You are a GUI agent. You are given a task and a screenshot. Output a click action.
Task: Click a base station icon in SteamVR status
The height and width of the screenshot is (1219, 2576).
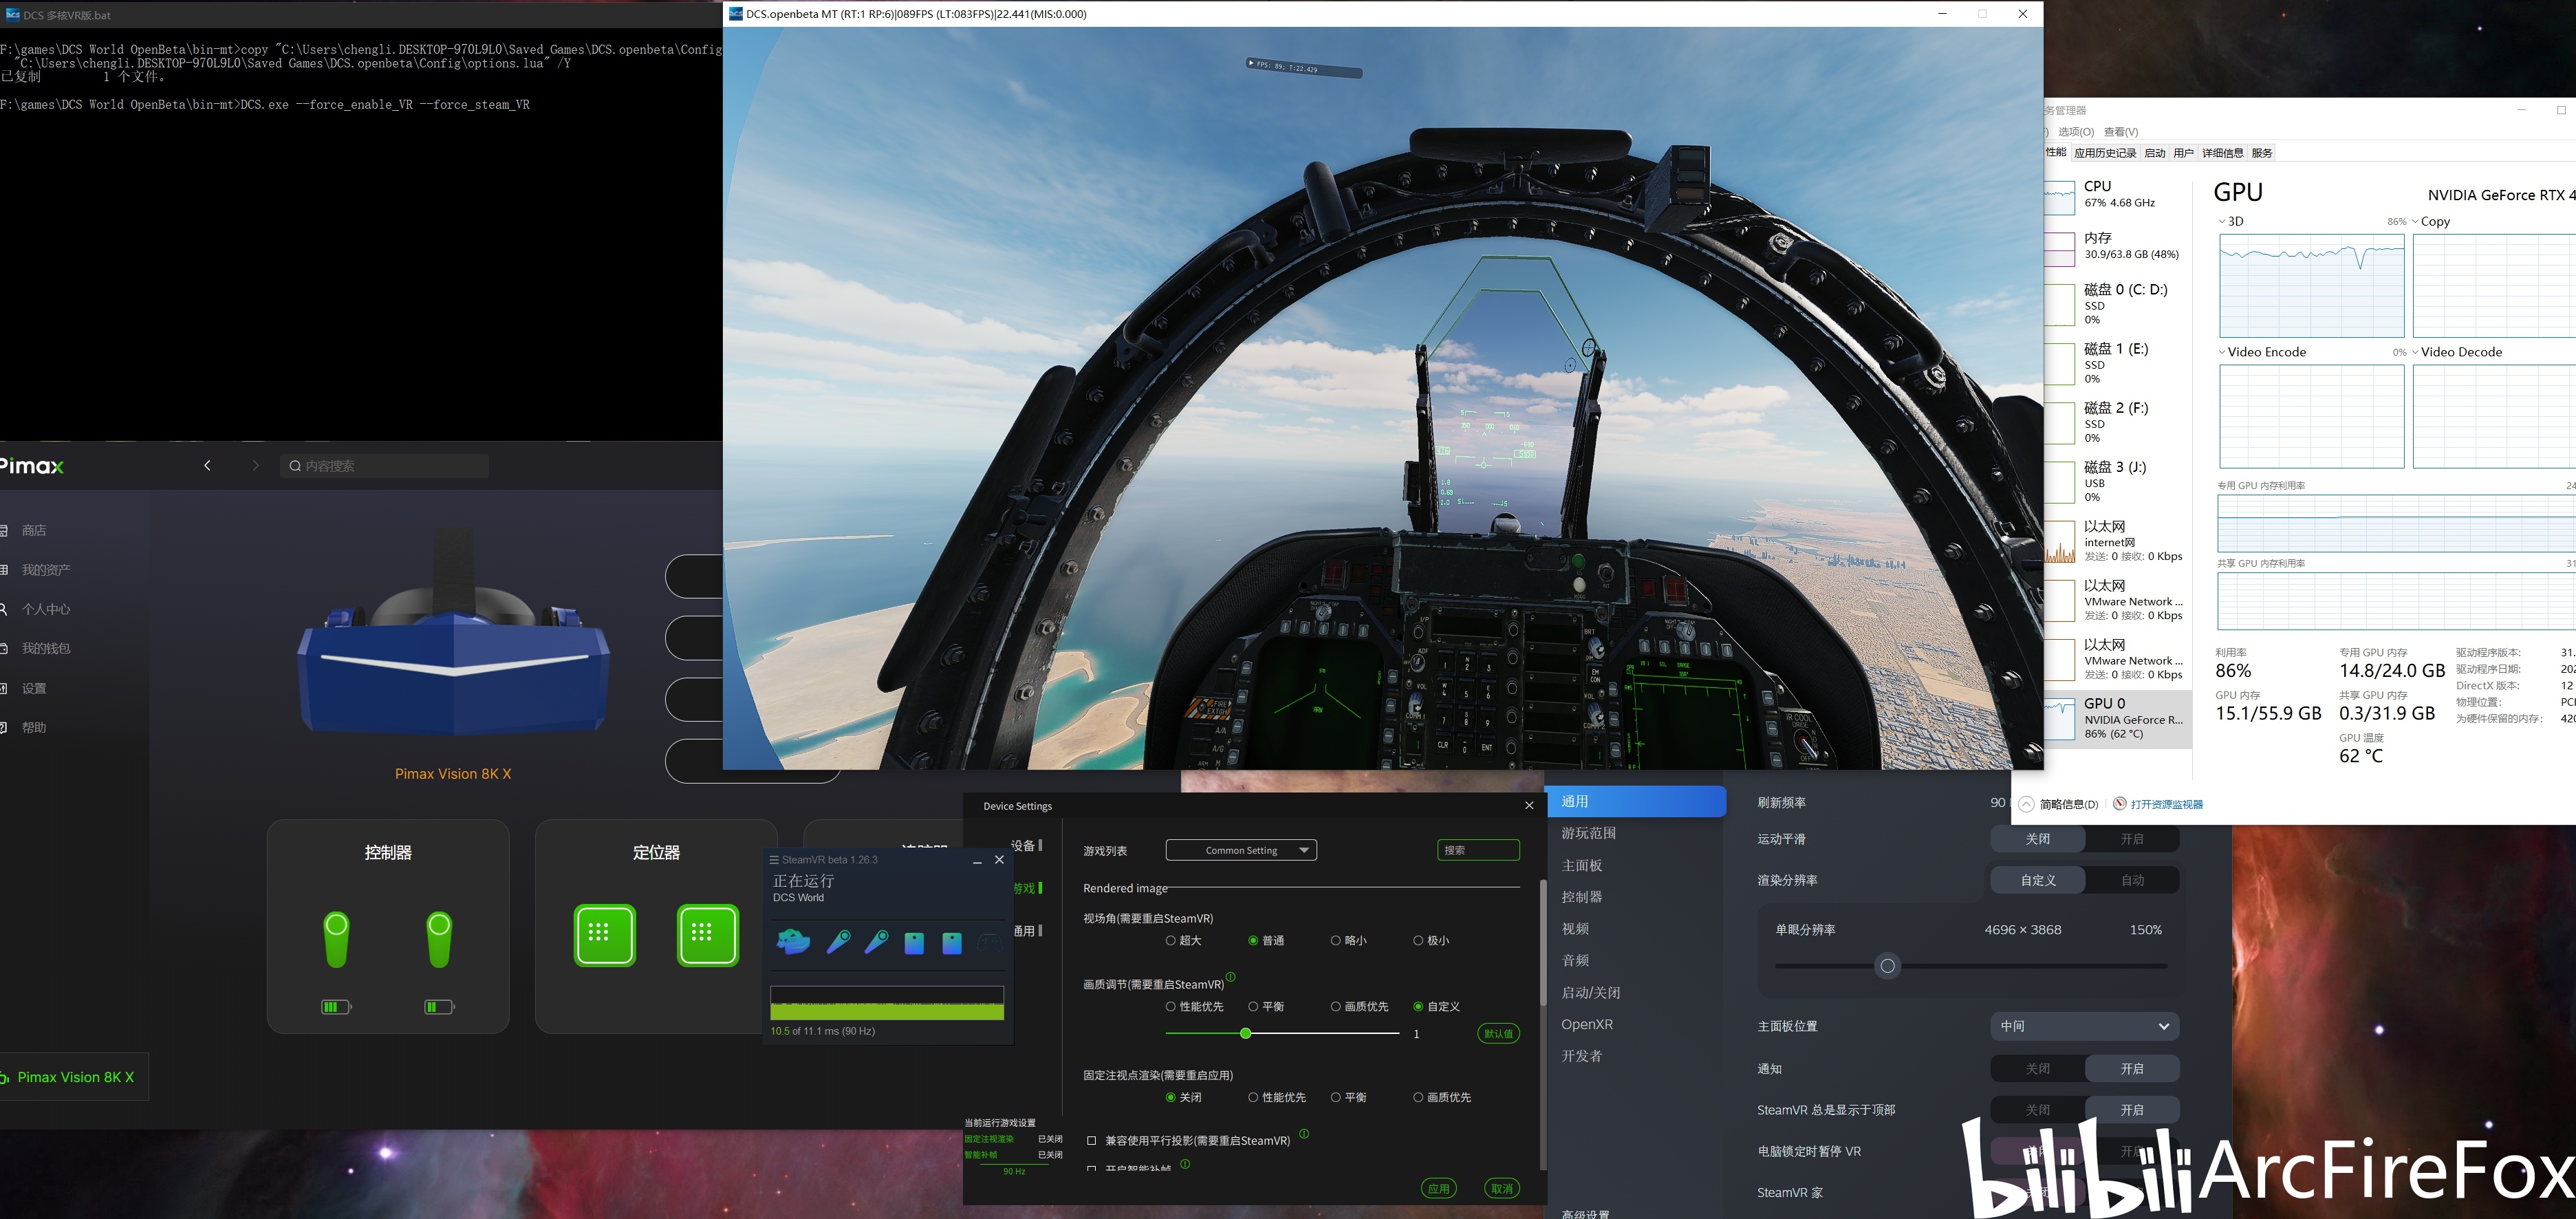[914, 941]
